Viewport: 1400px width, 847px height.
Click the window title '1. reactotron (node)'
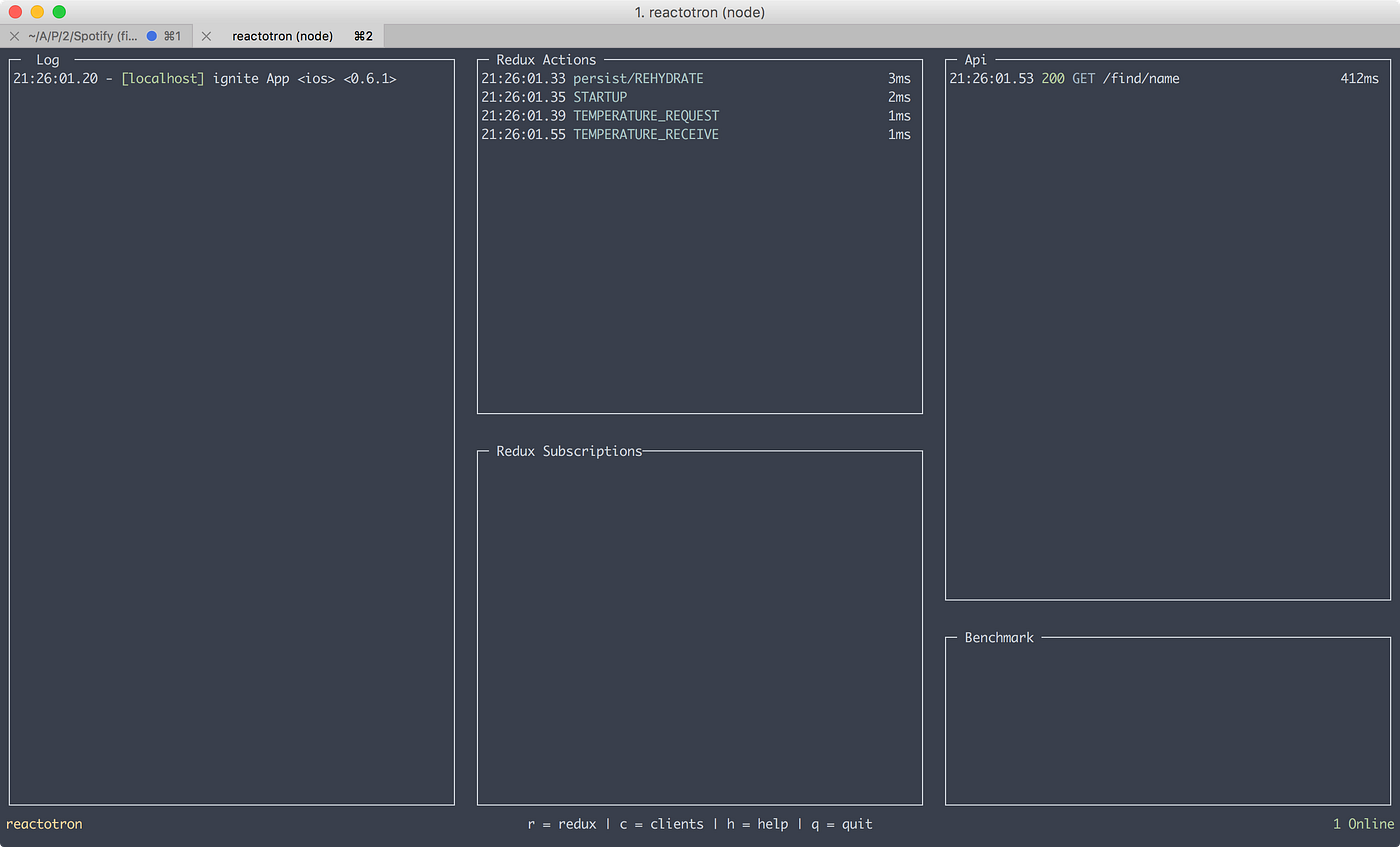tap(700, 12)
